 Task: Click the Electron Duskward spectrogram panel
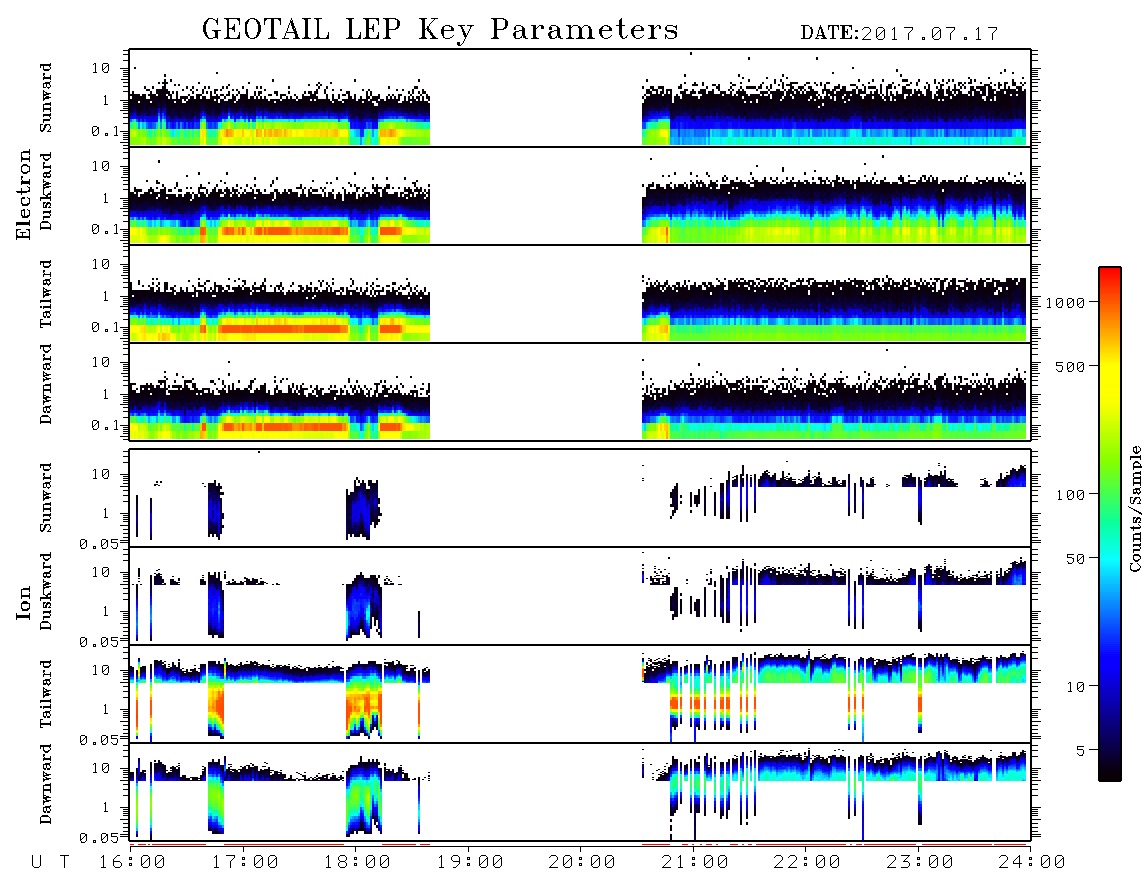pos(580,196)
